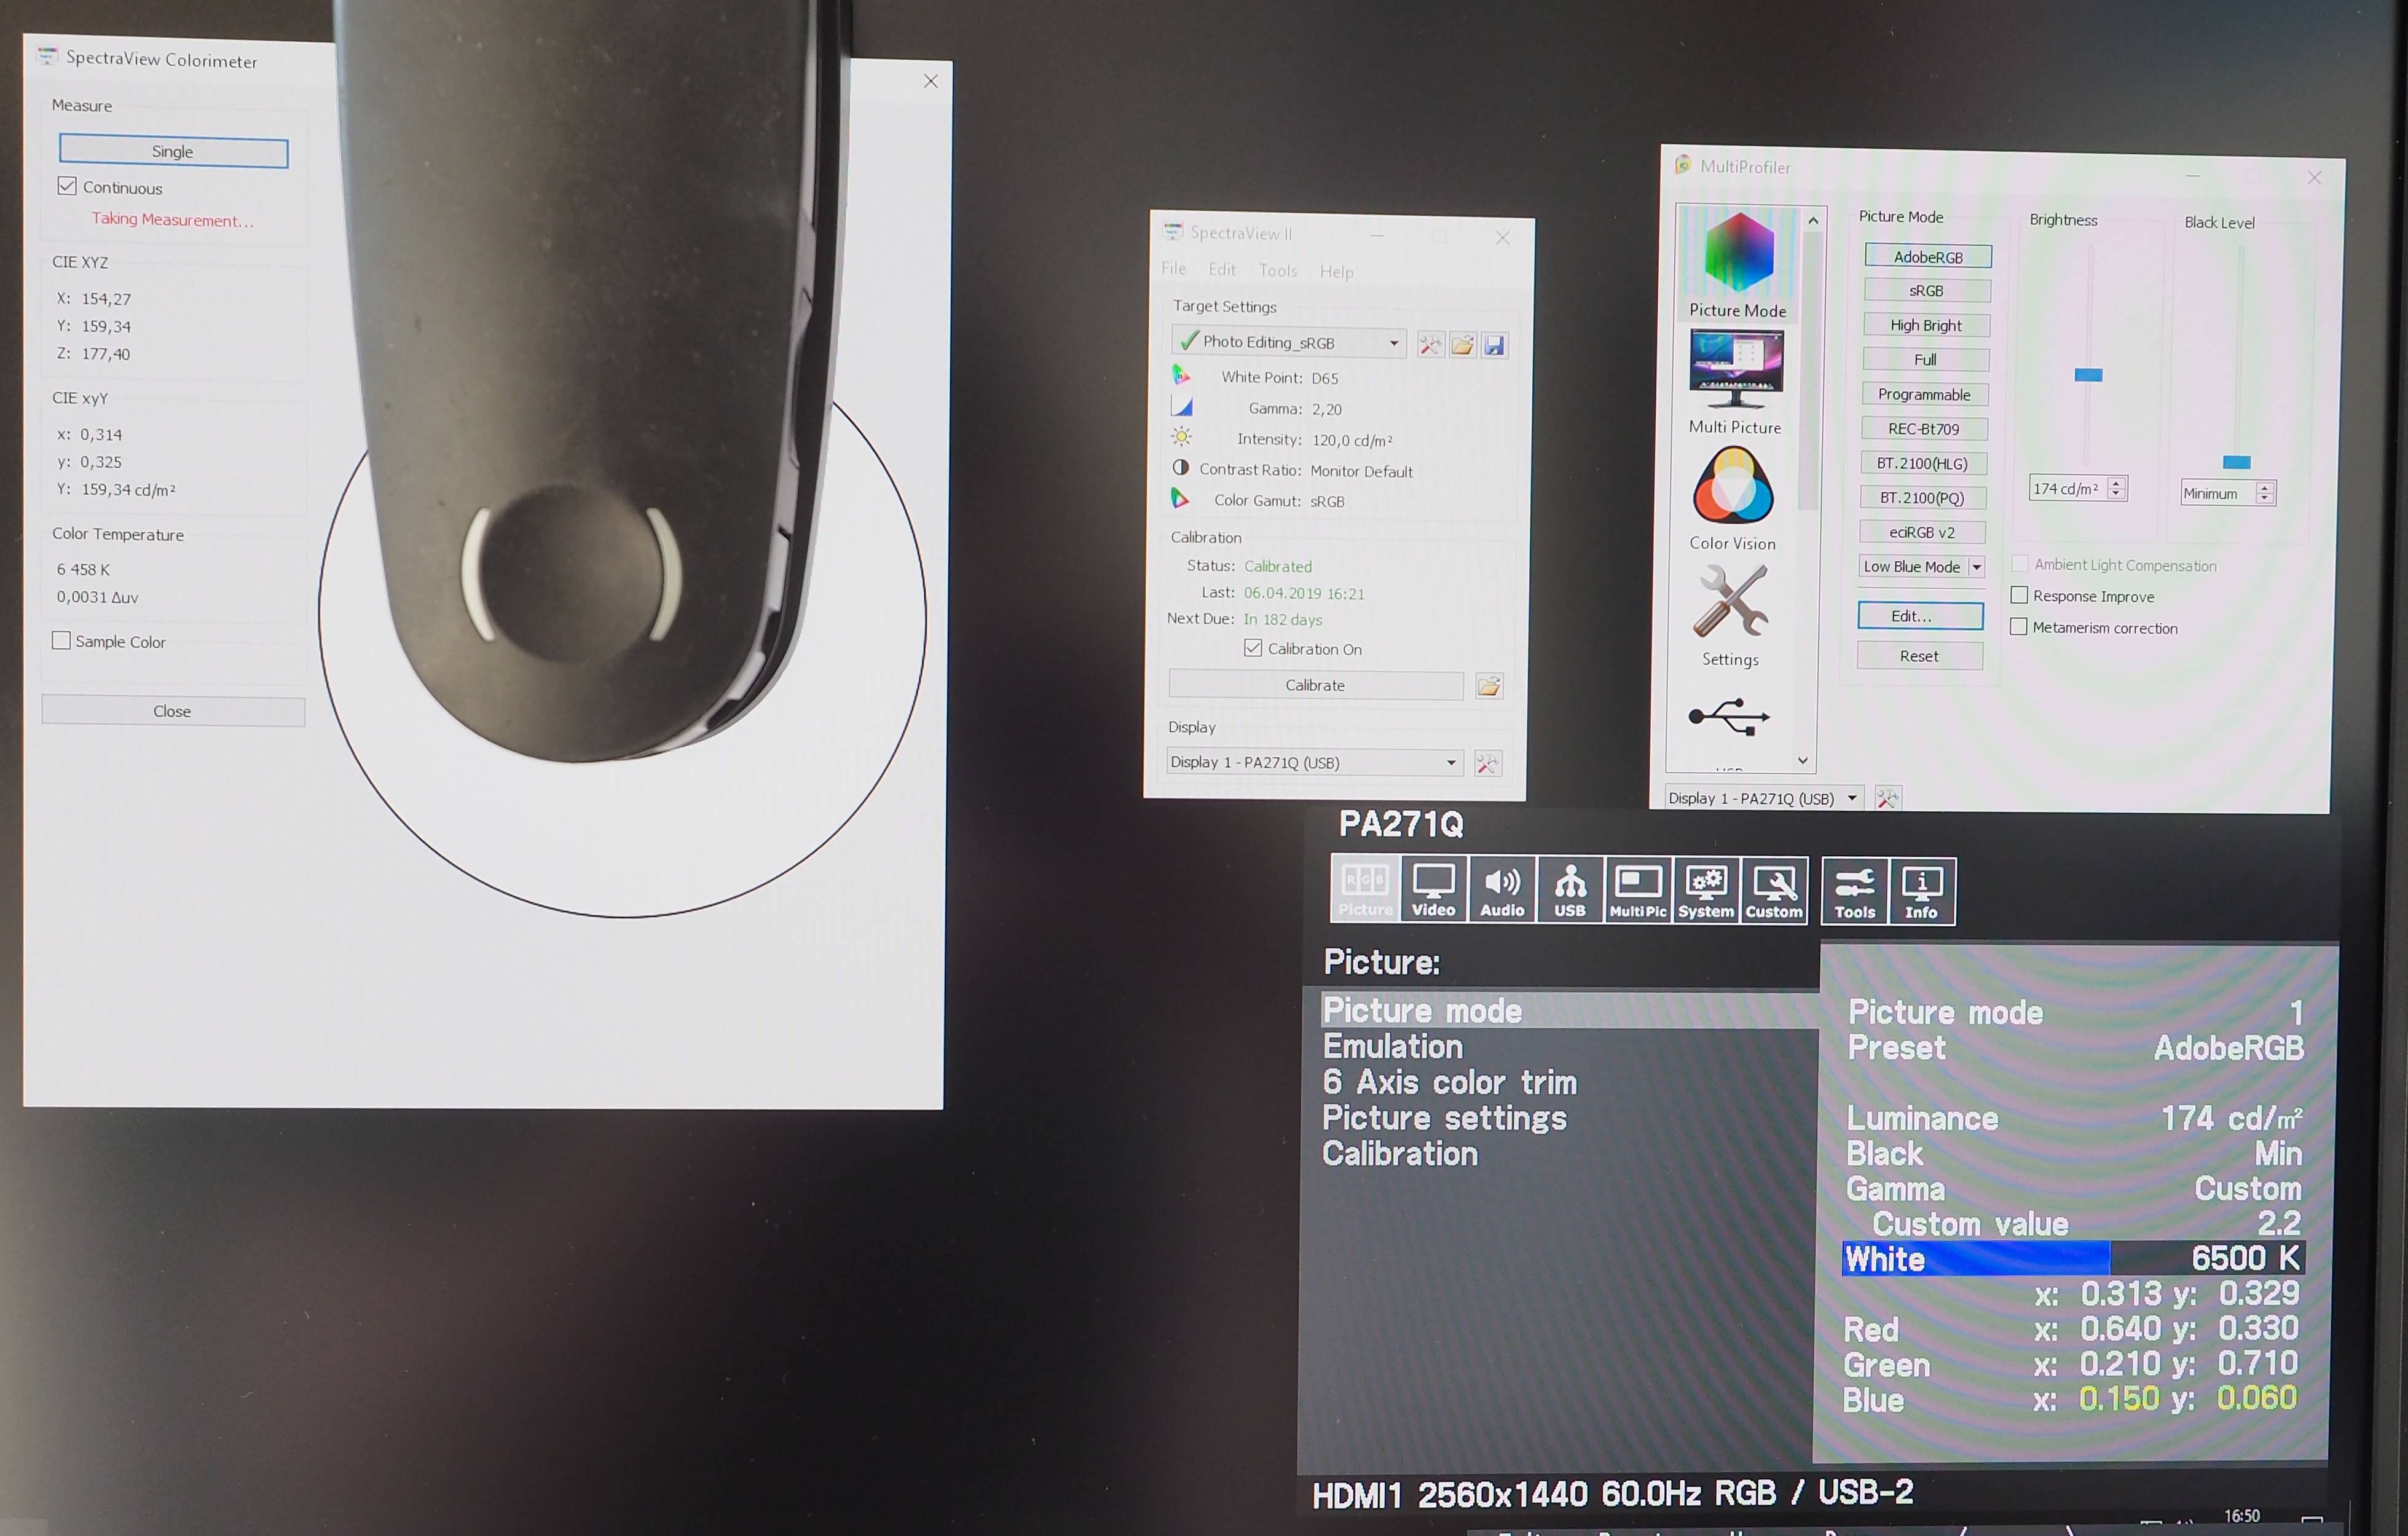Click the blue floppy save target icon
The image size is (2408, 1536).
(1494, 346)
